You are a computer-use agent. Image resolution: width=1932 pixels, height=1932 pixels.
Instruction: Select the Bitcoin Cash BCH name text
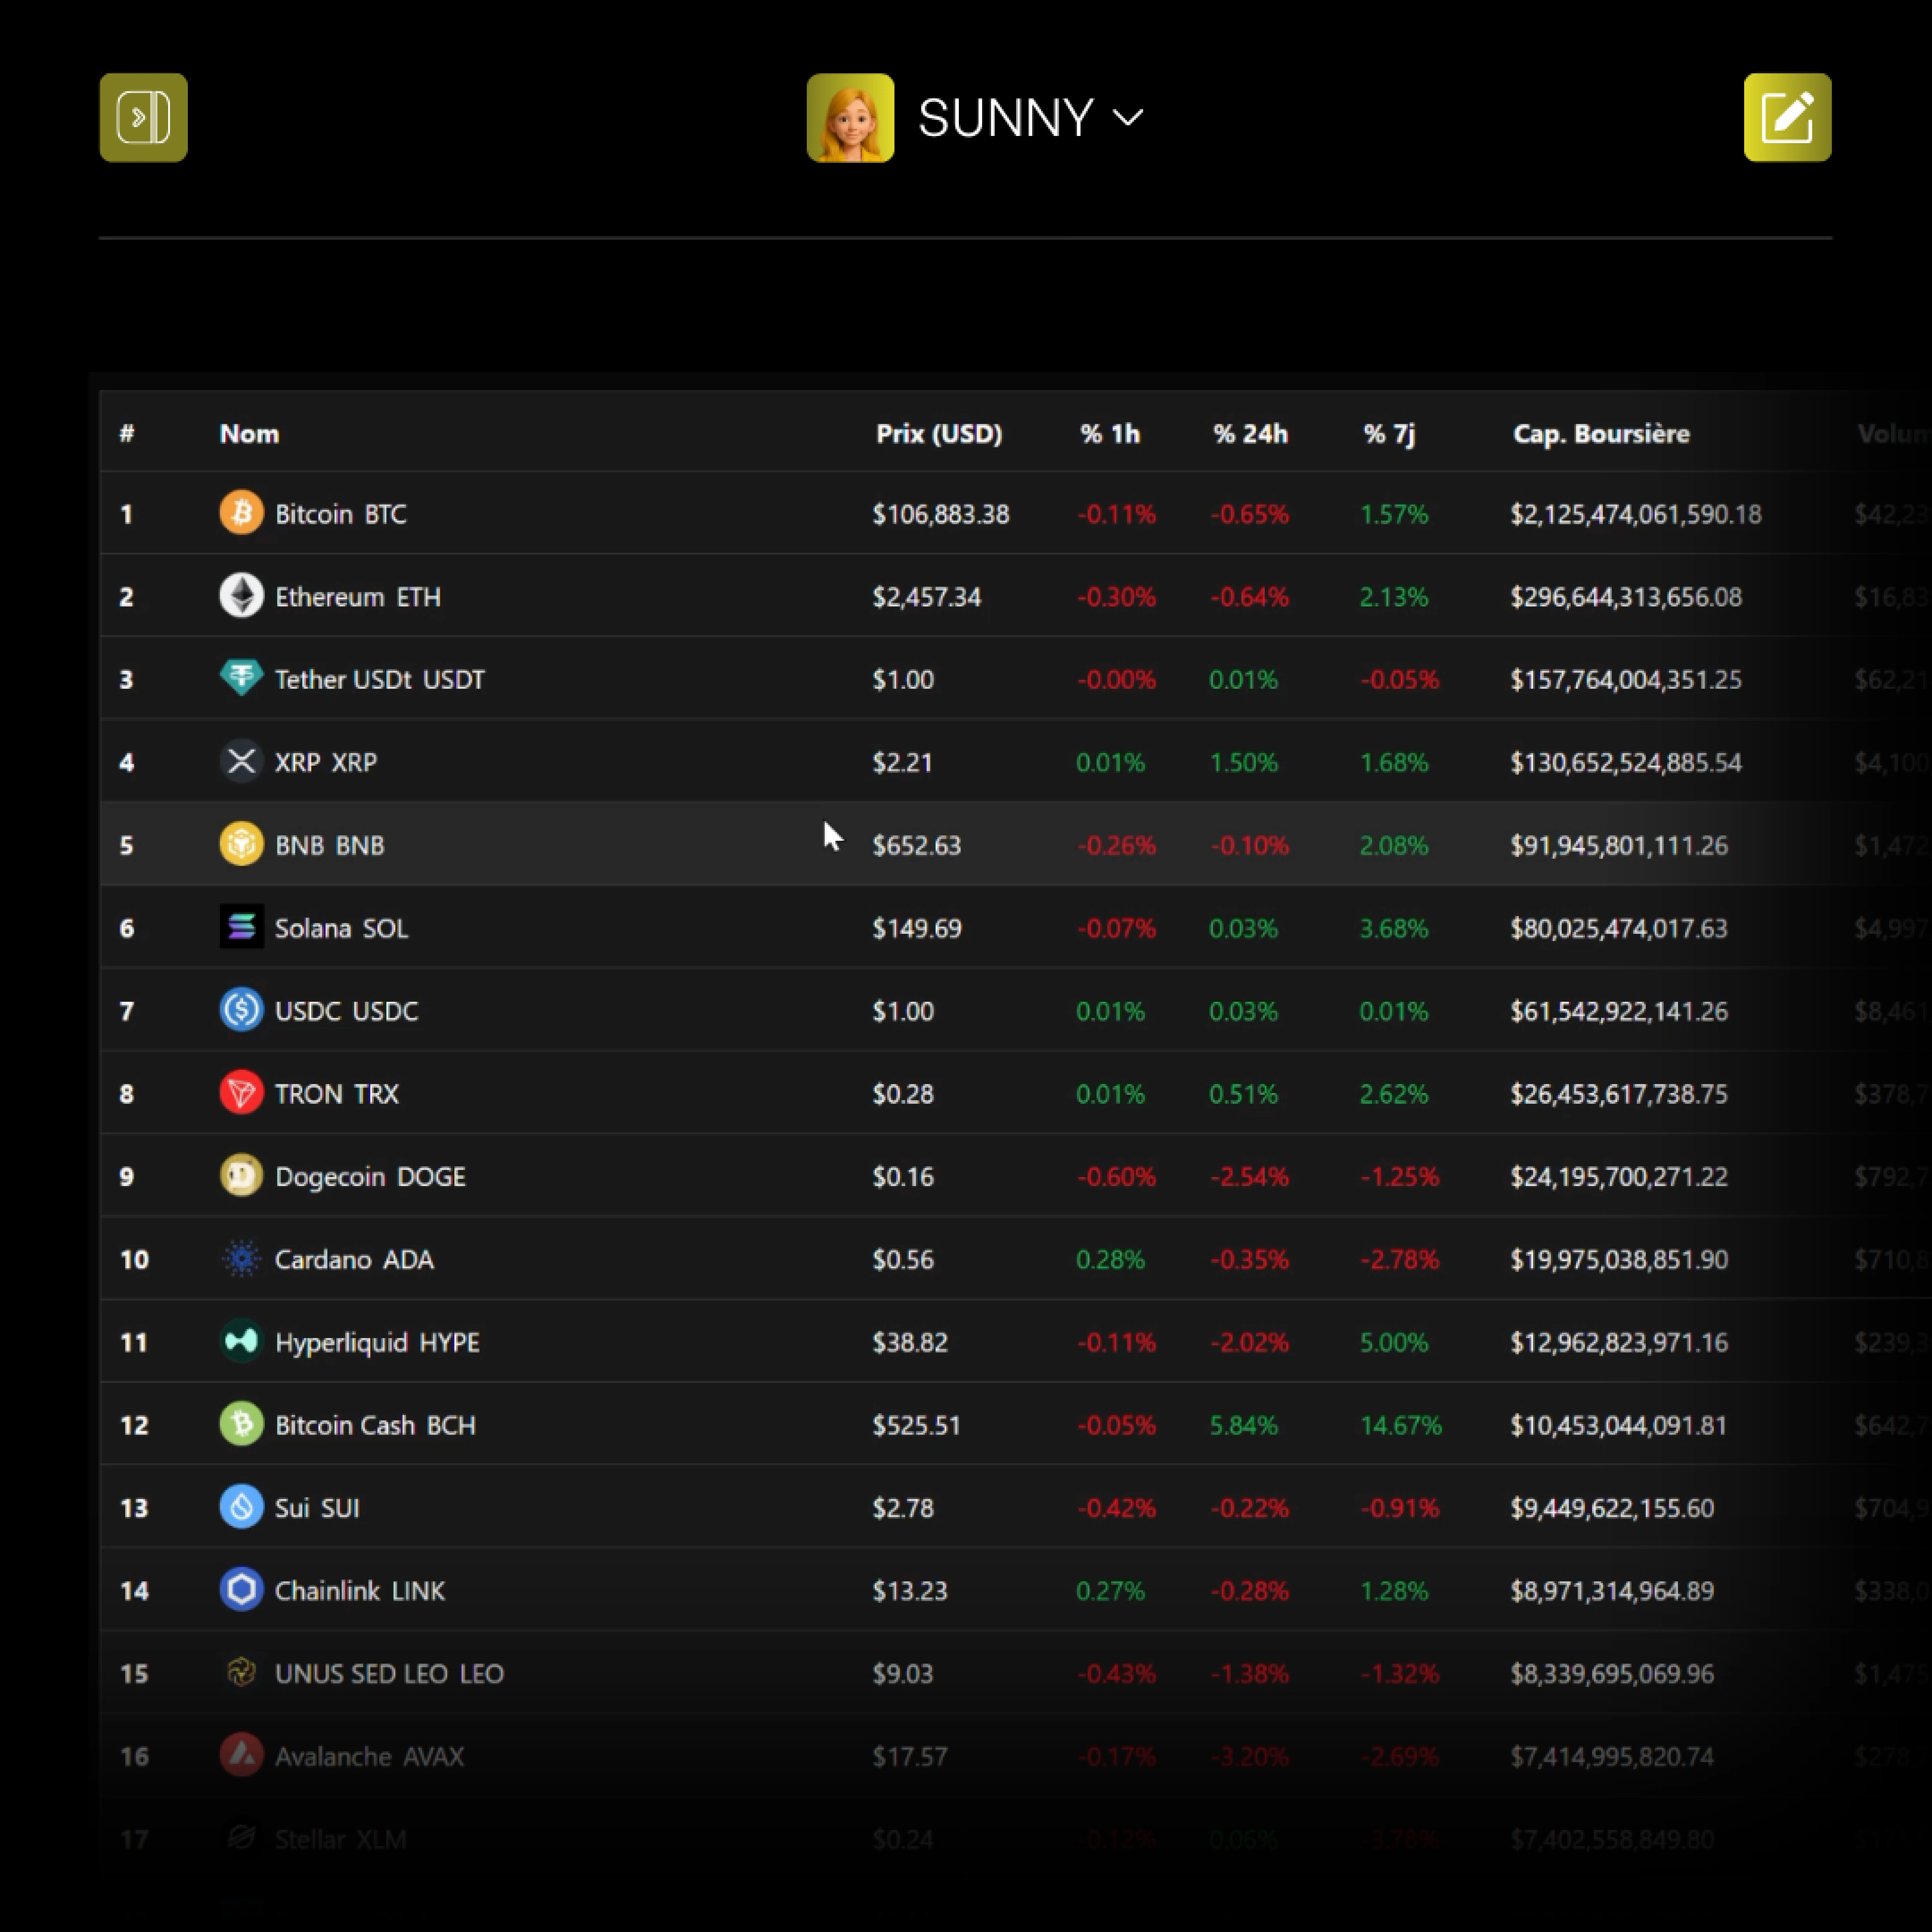click(x=376, y=1425)
